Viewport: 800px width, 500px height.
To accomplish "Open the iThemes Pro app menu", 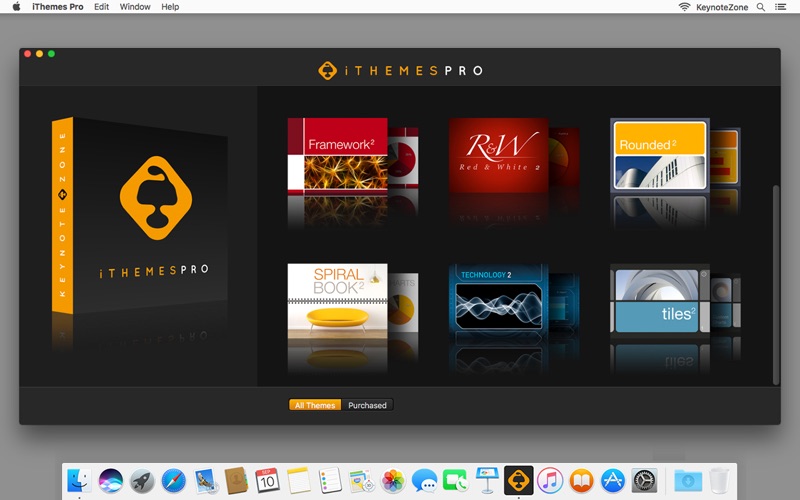I will click(58, 7).
